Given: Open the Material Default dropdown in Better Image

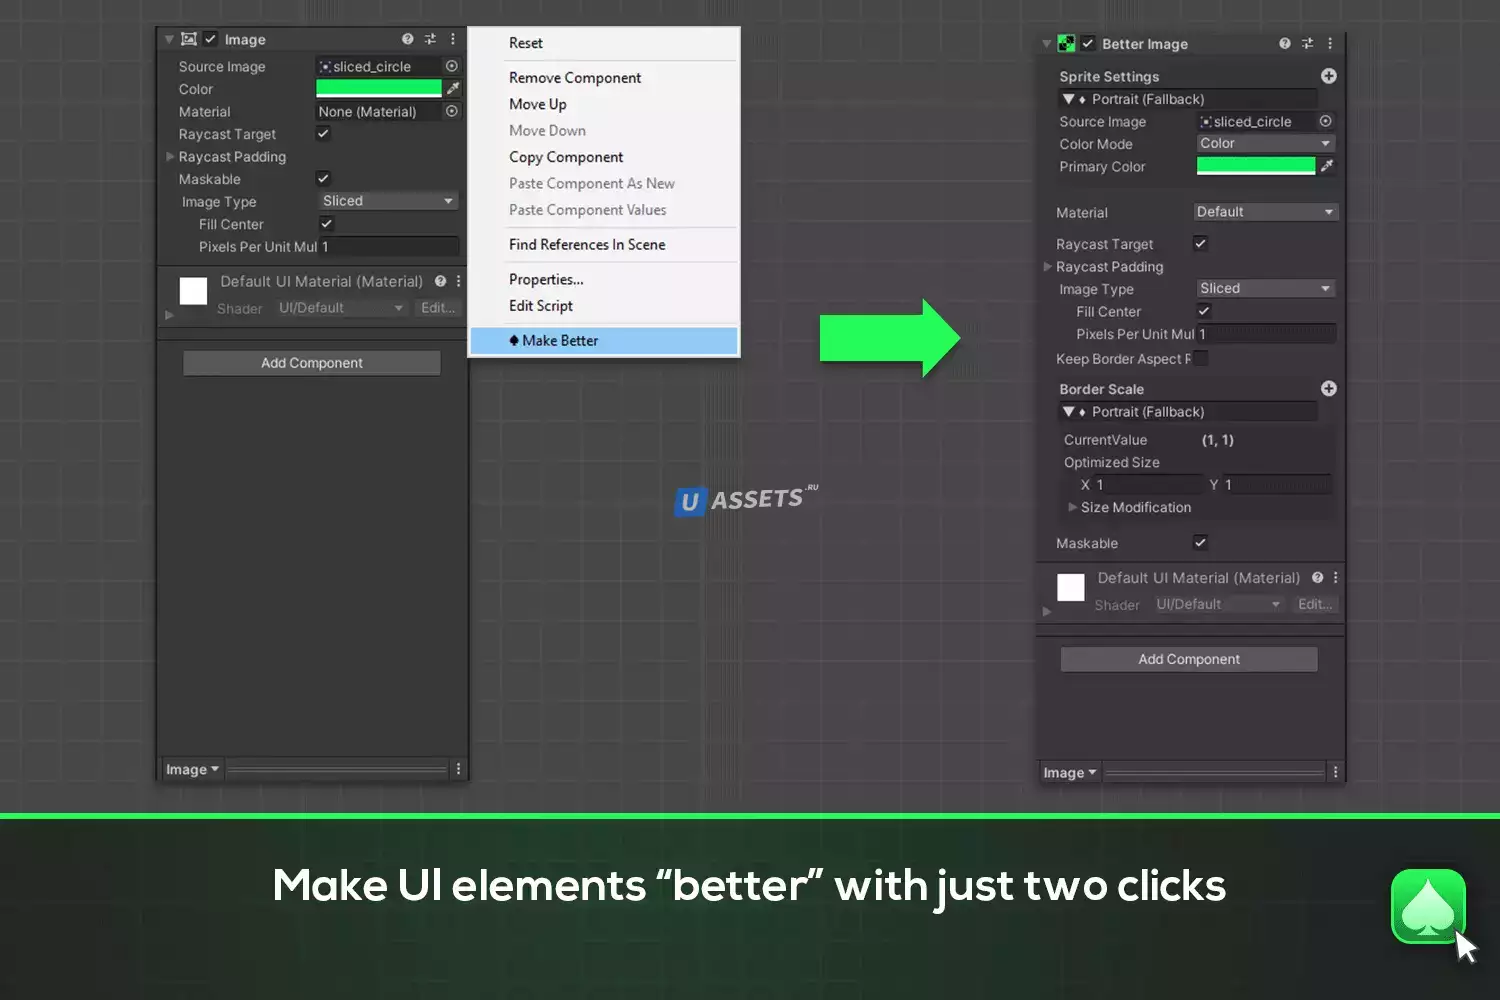Looking at the screenshot, I should tap(1266, 212).
